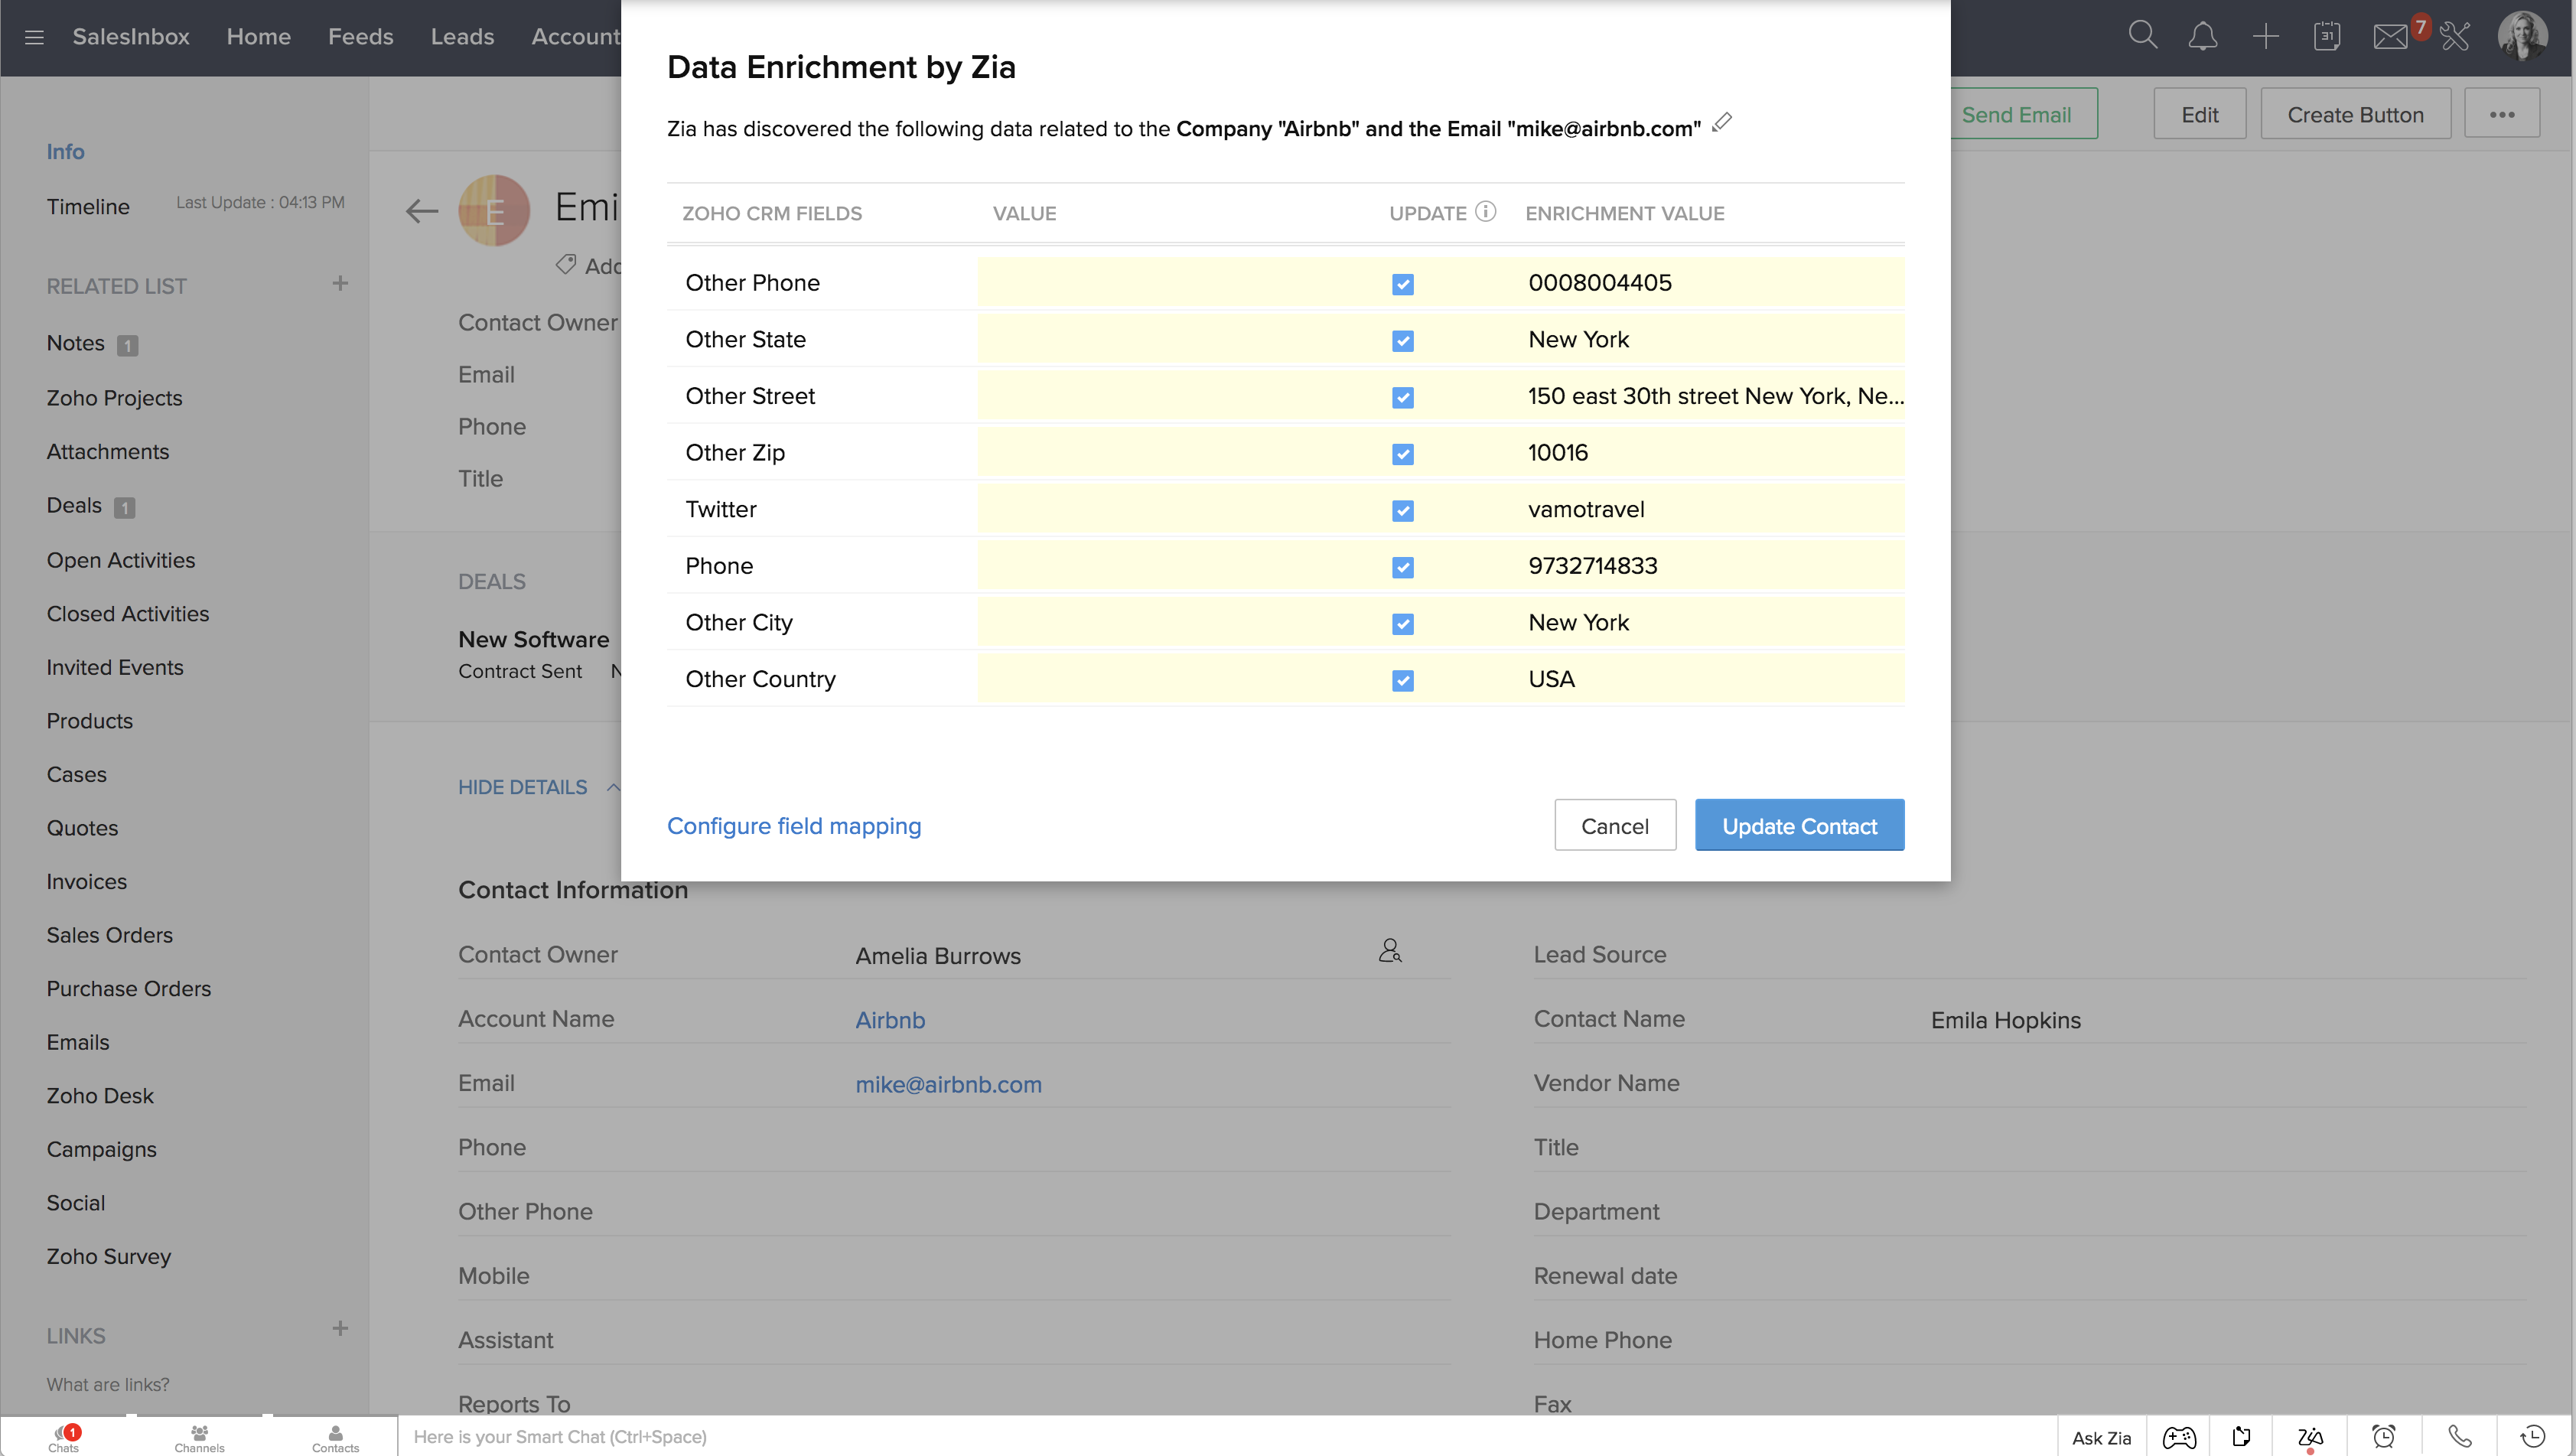Click the gamepad icon in bottom bar
The image size is (2576, 1456).
2179,1438
